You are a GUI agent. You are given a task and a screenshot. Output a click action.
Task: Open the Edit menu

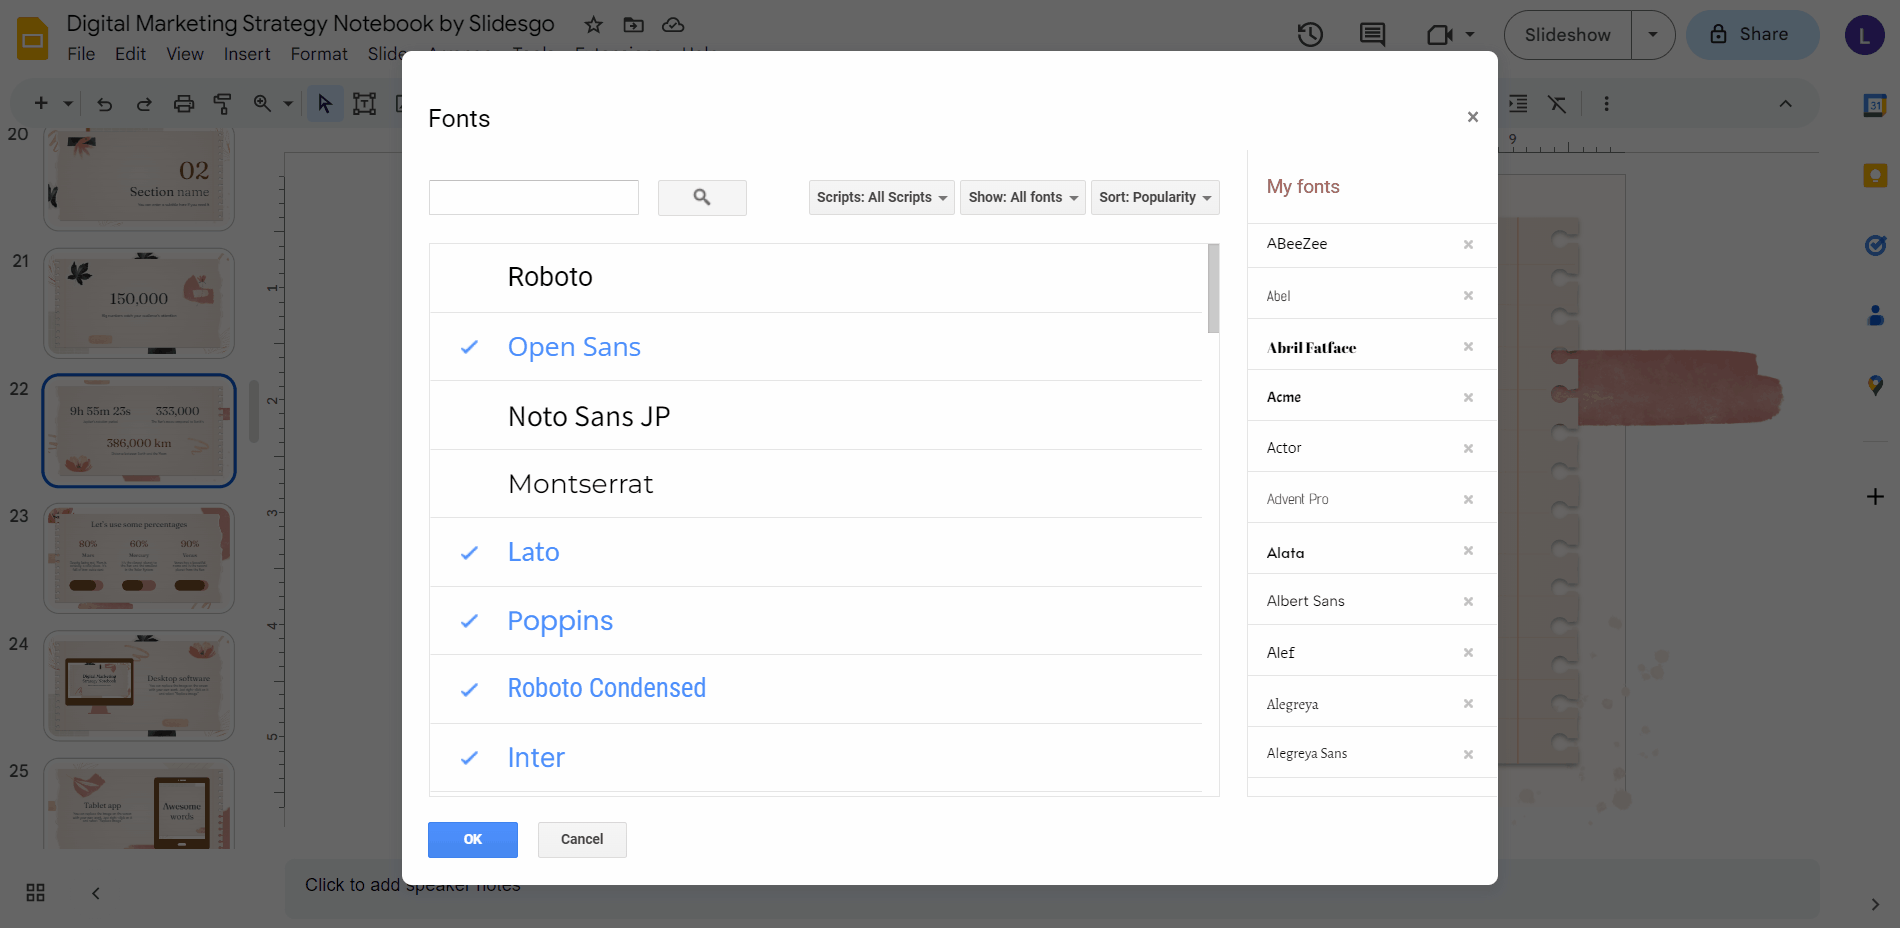(x=130, y=54)
